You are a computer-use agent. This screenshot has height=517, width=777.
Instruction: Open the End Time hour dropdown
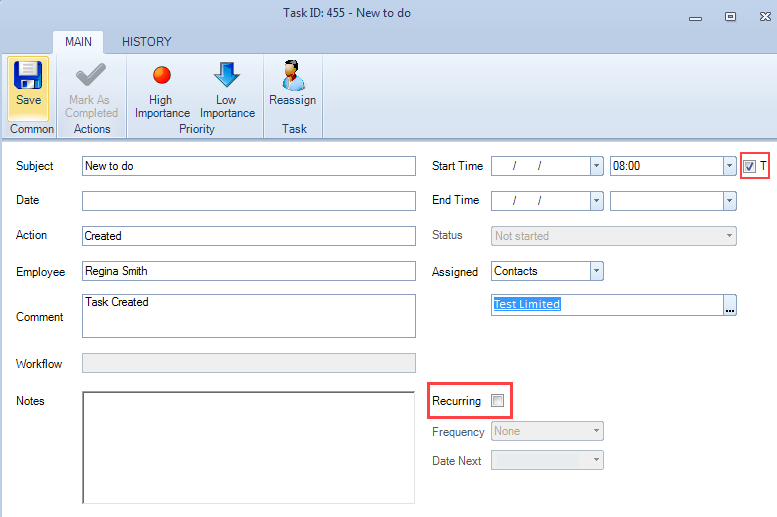coord(729,201)
